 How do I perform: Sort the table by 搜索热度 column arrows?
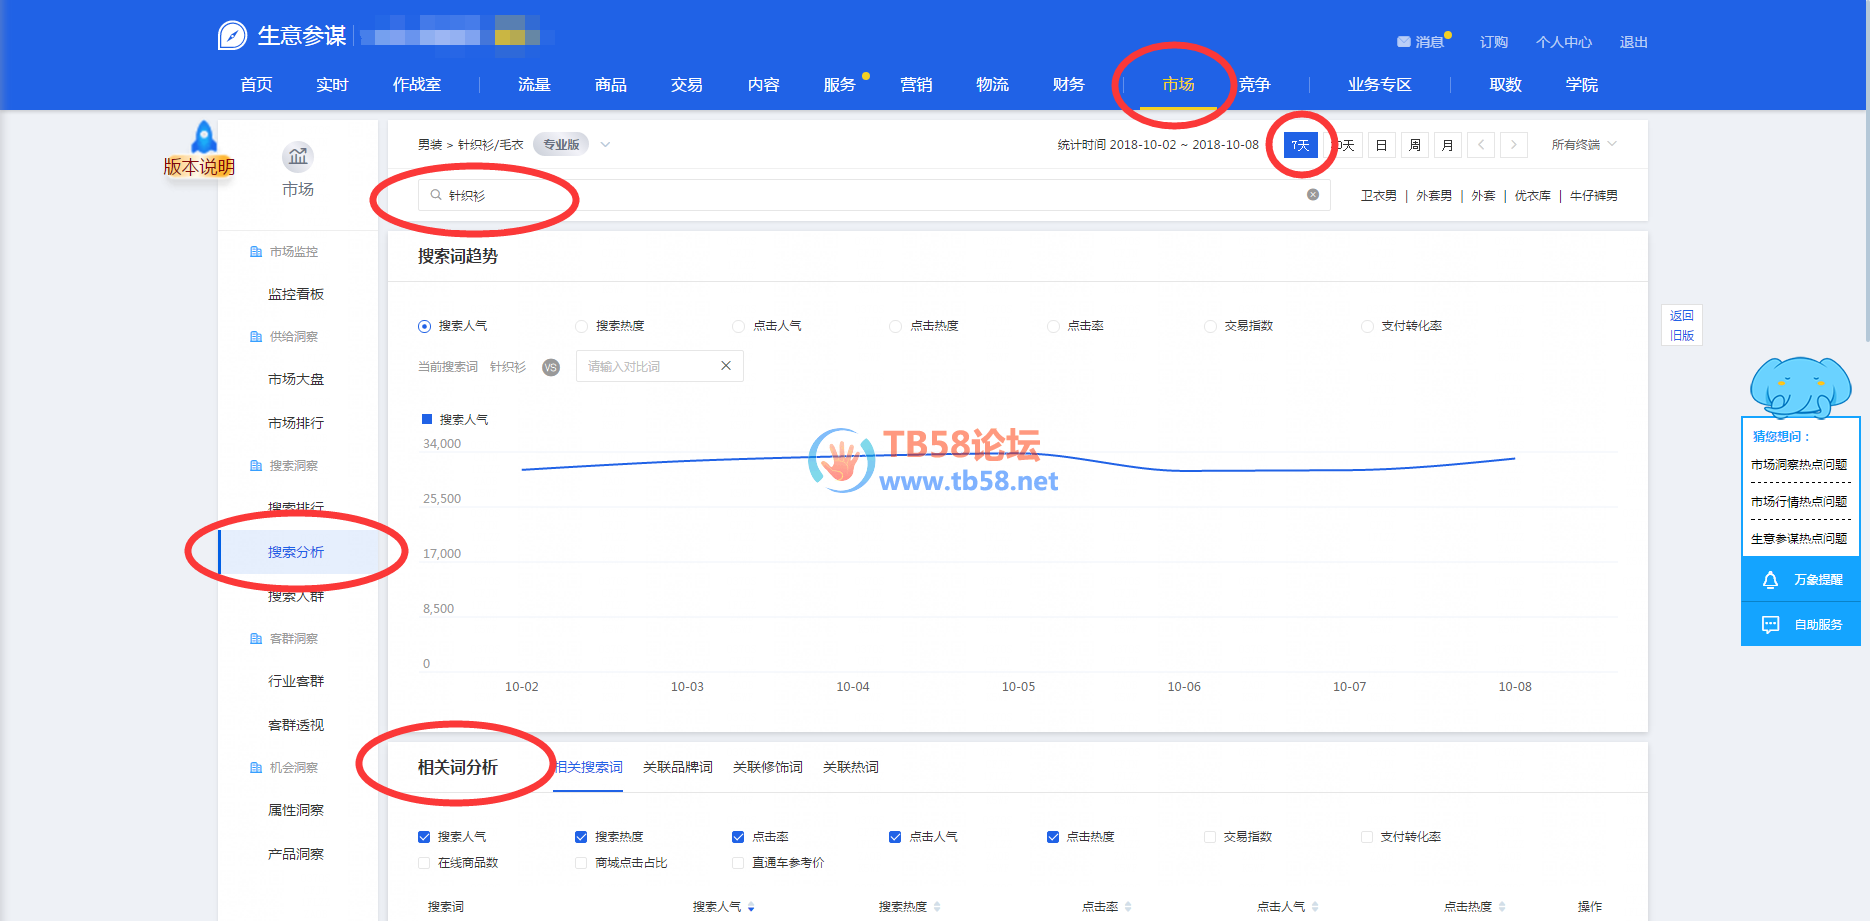click(937, 907)
